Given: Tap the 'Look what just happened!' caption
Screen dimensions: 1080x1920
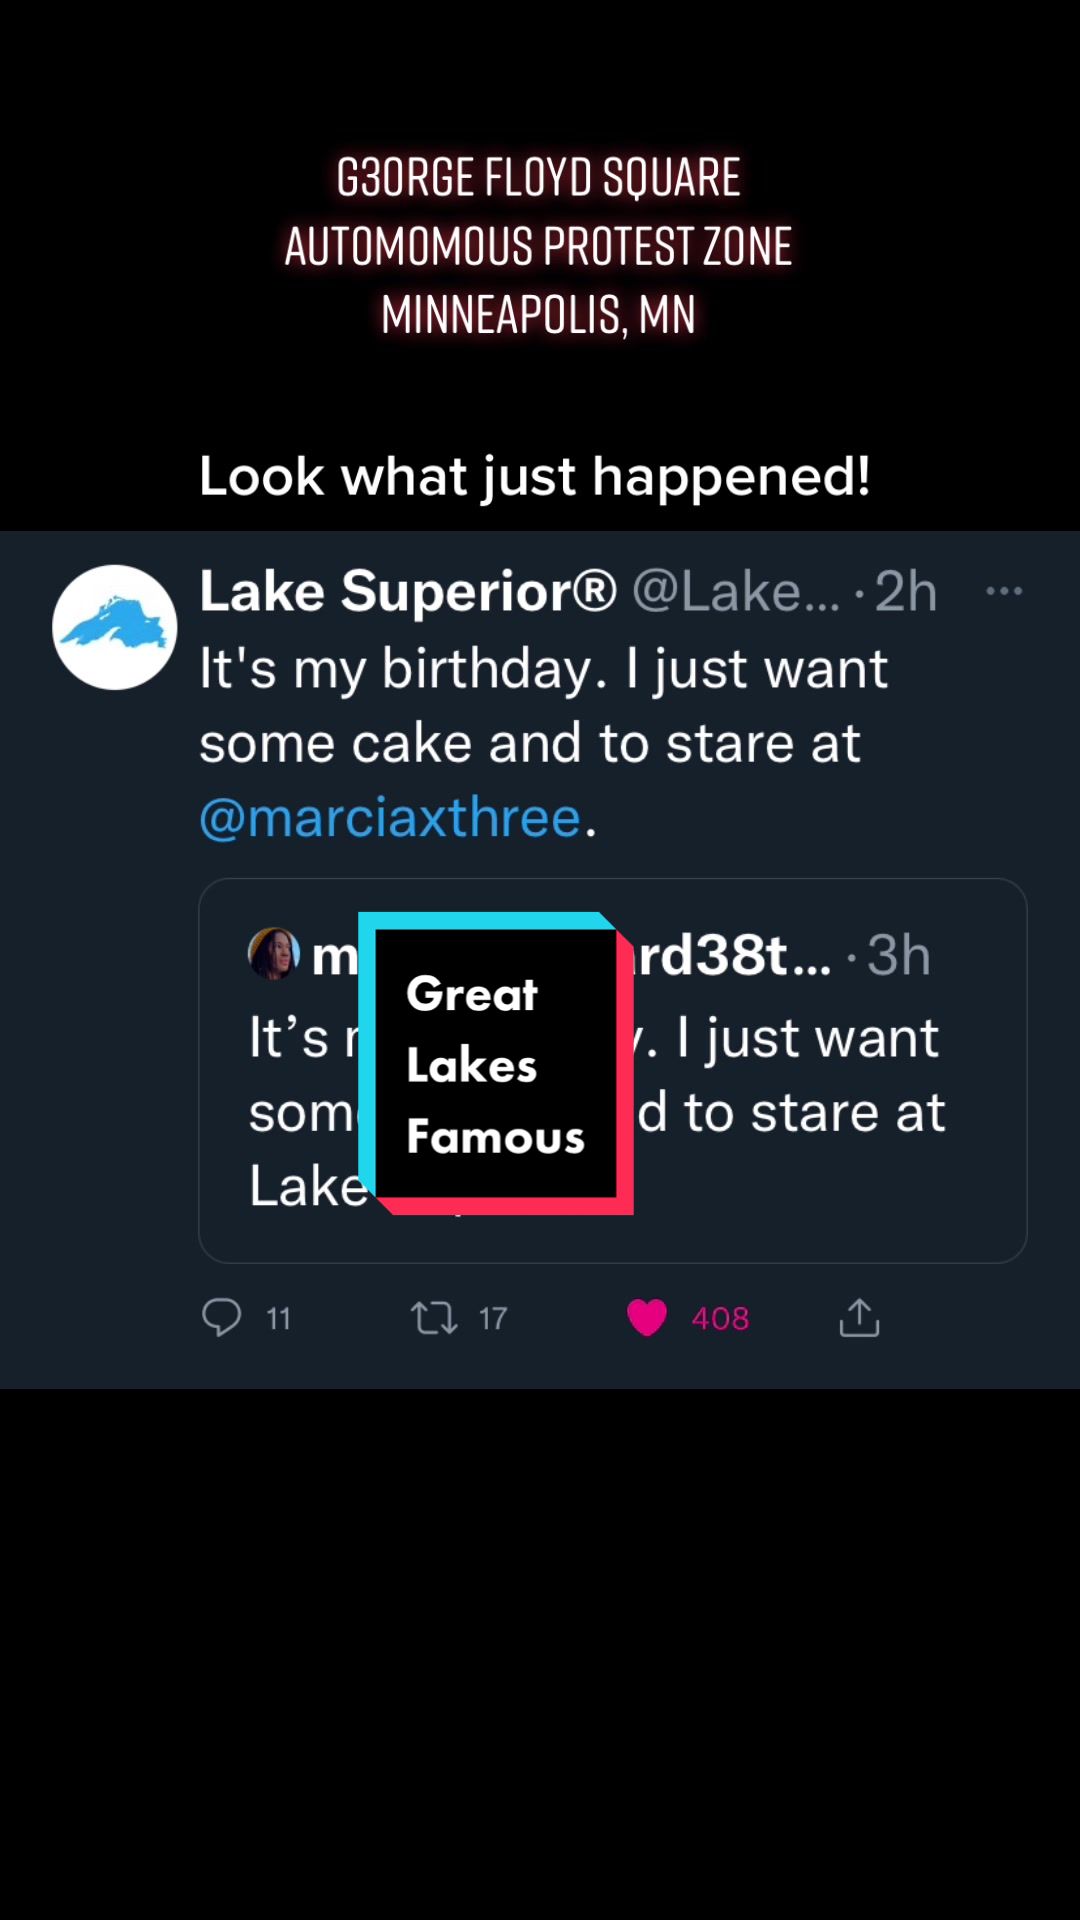Looking at the screenshot, I should pyautogui.click(x=535, y=476).
